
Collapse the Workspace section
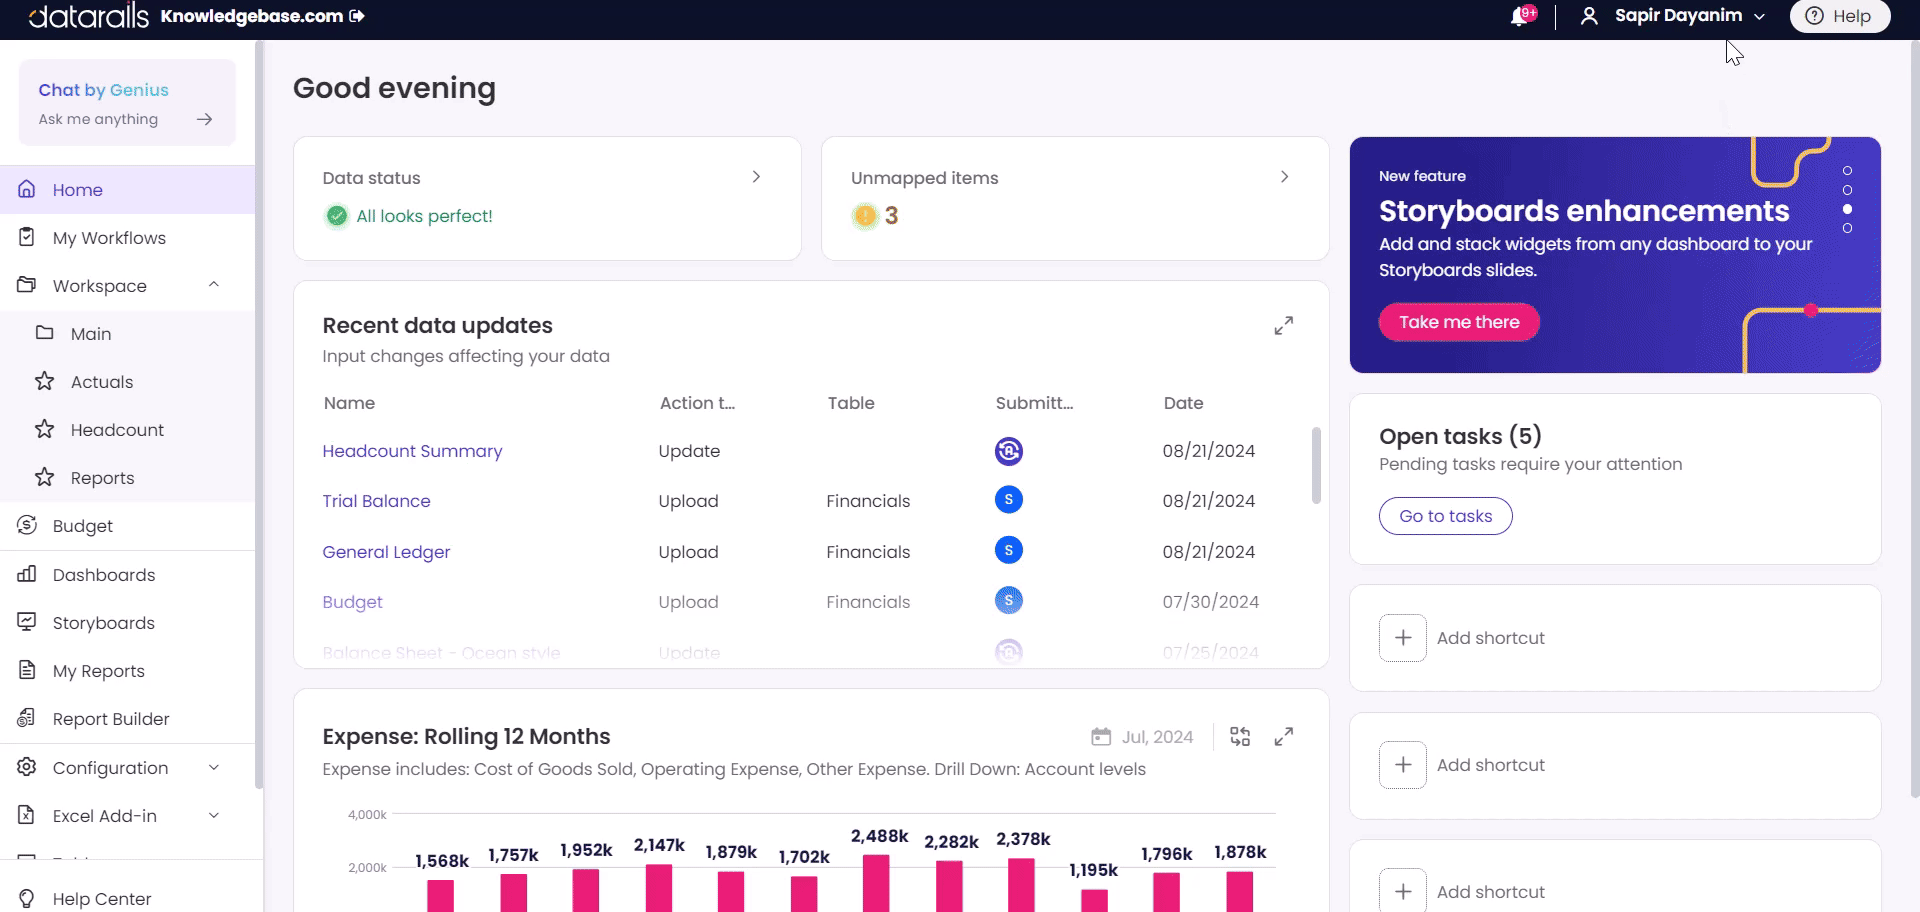tap(213, 285)
